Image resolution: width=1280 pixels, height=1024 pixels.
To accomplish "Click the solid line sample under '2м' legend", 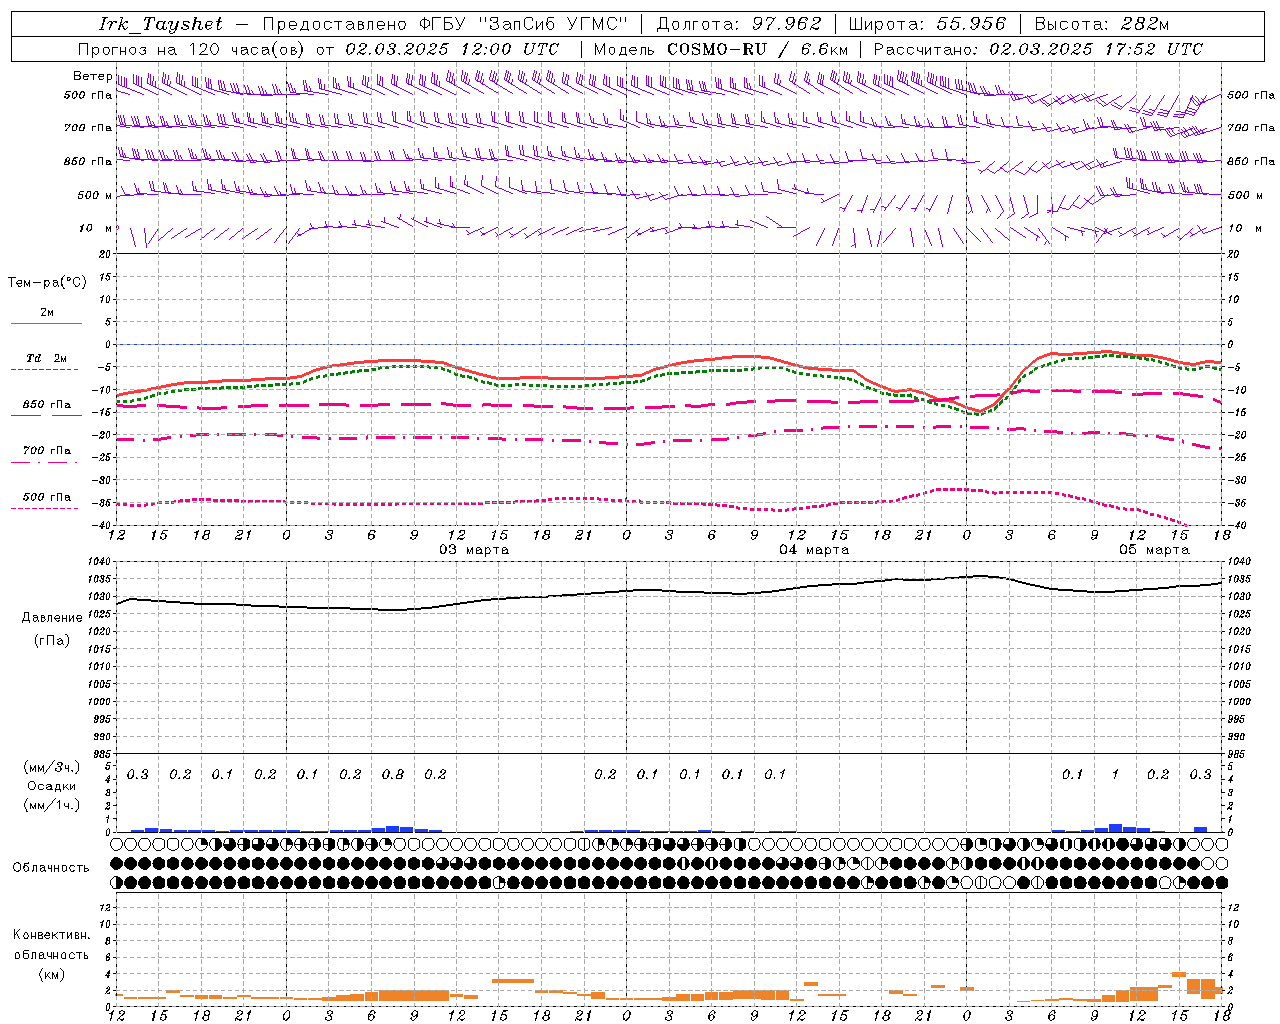I will (46, 323).
